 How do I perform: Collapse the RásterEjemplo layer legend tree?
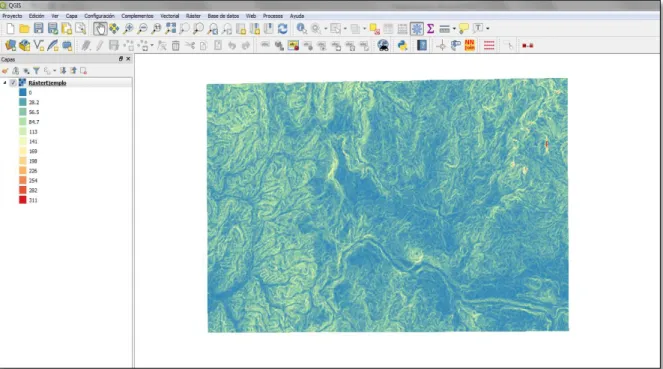[5, 83]
